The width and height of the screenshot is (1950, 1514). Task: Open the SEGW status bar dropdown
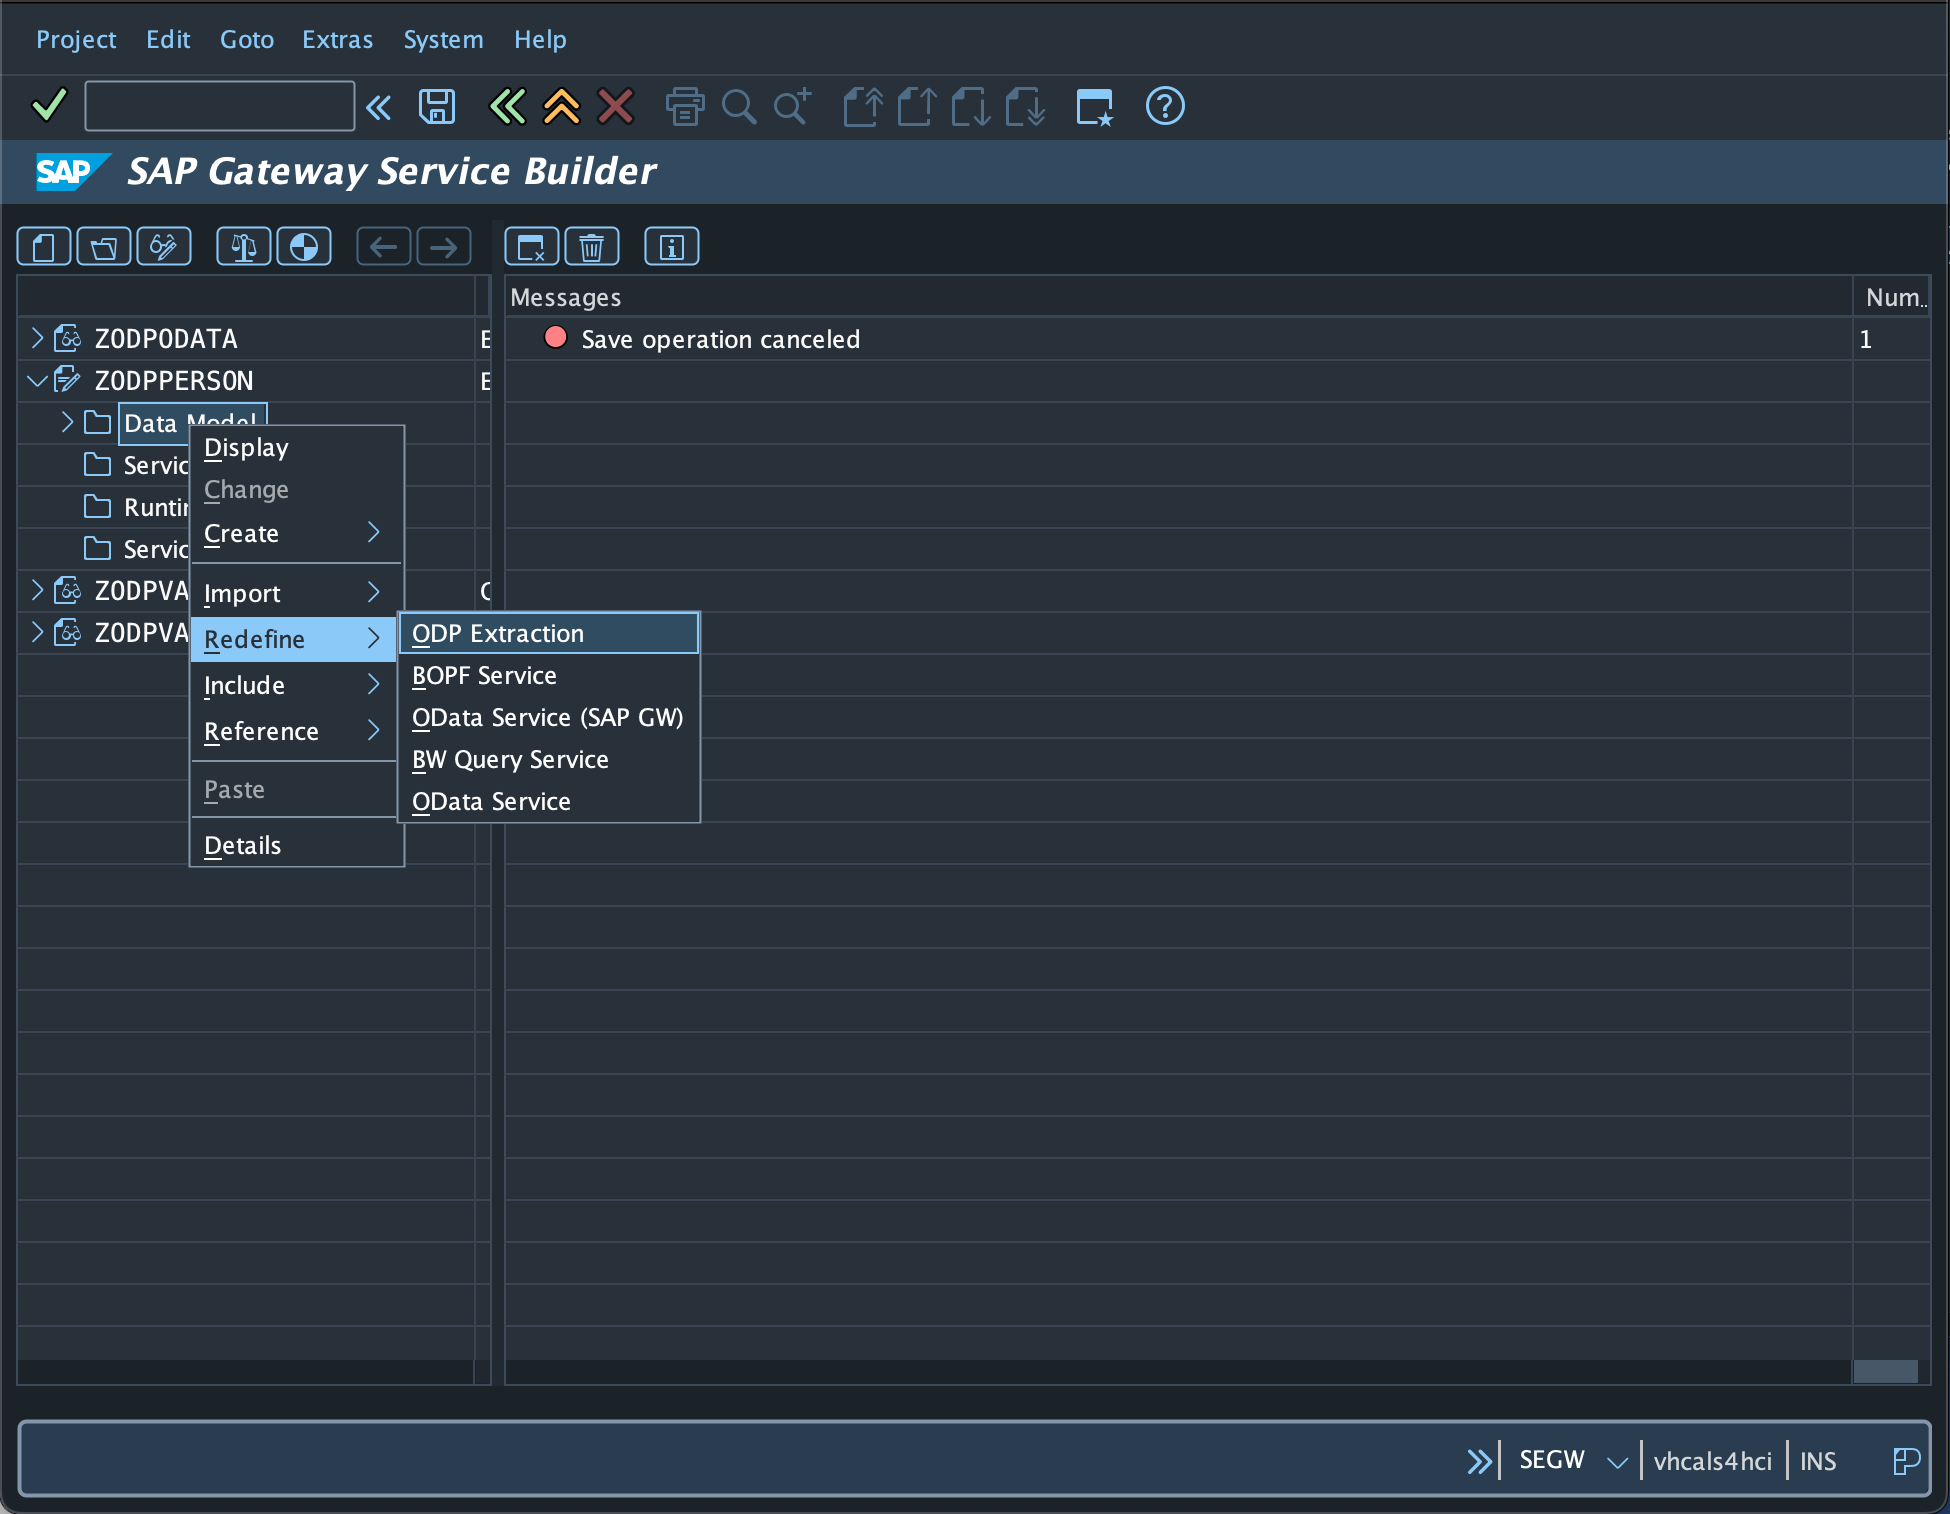(x=1617, y=1462)
